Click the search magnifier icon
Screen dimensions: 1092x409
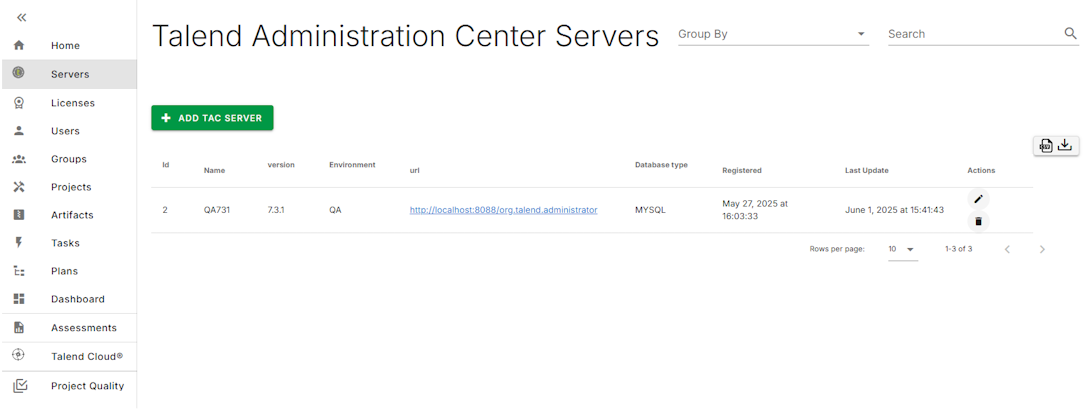[x=1070, y=33]
